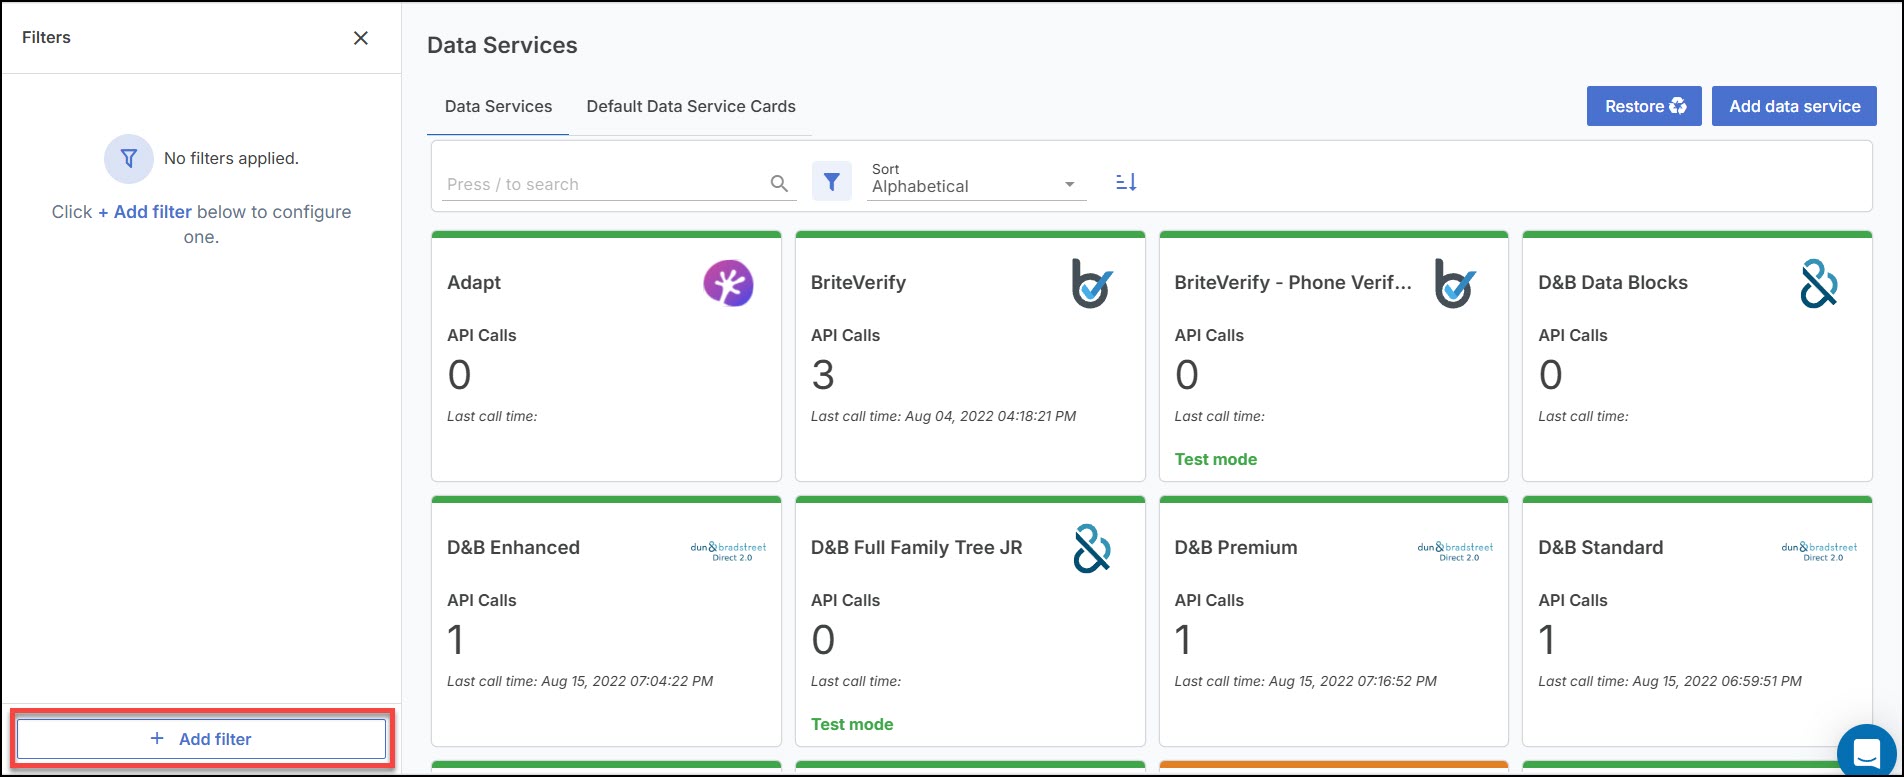Click D&B Enhanced last call time 07:04:22 PM

point(580,681)
